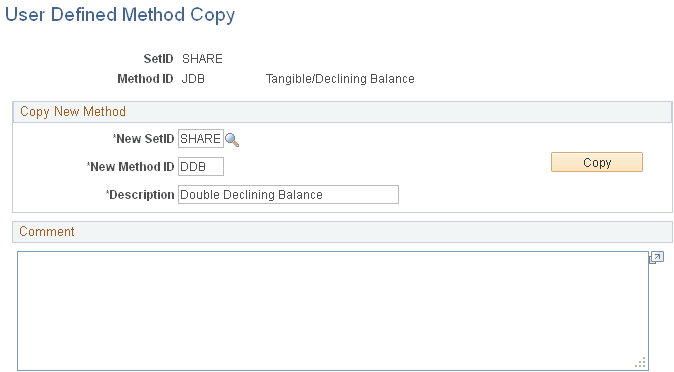Click the top 'SetID' label
The height and width of the screenshot is (372, 674).
click(158, 59)
